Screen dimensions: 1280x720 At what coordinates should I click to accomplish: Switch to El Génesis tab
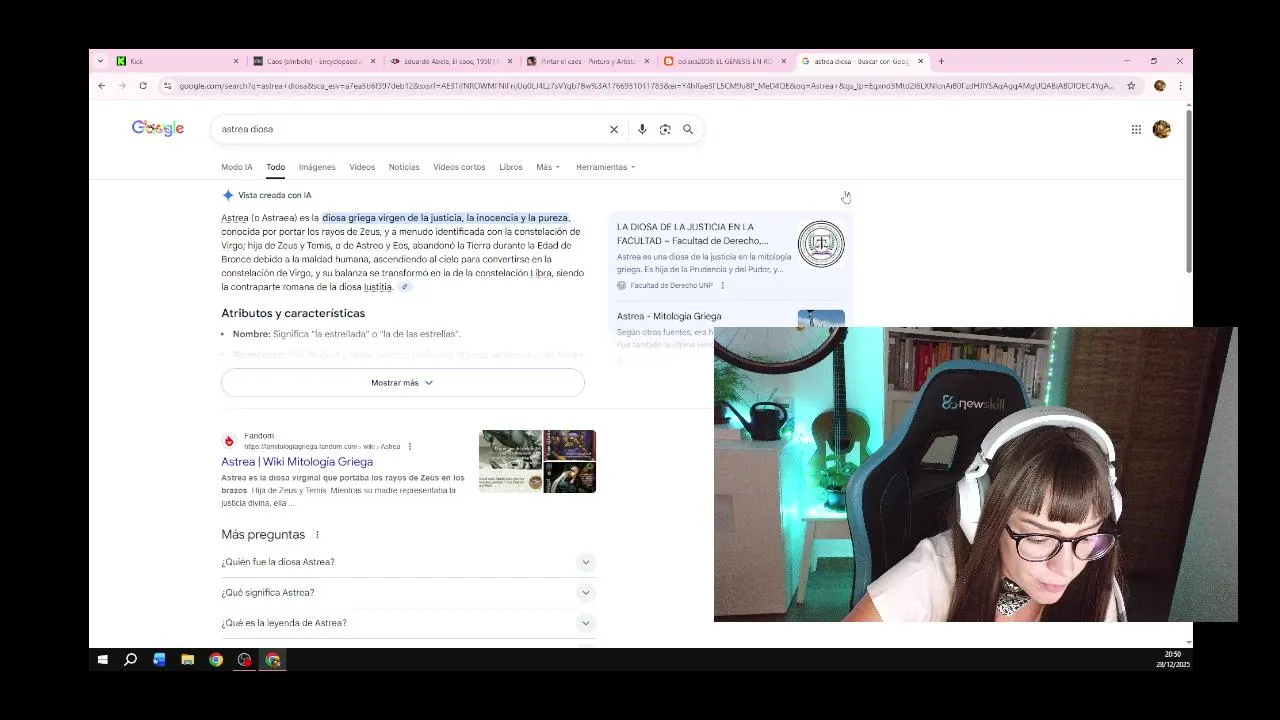tap(724, 61)
